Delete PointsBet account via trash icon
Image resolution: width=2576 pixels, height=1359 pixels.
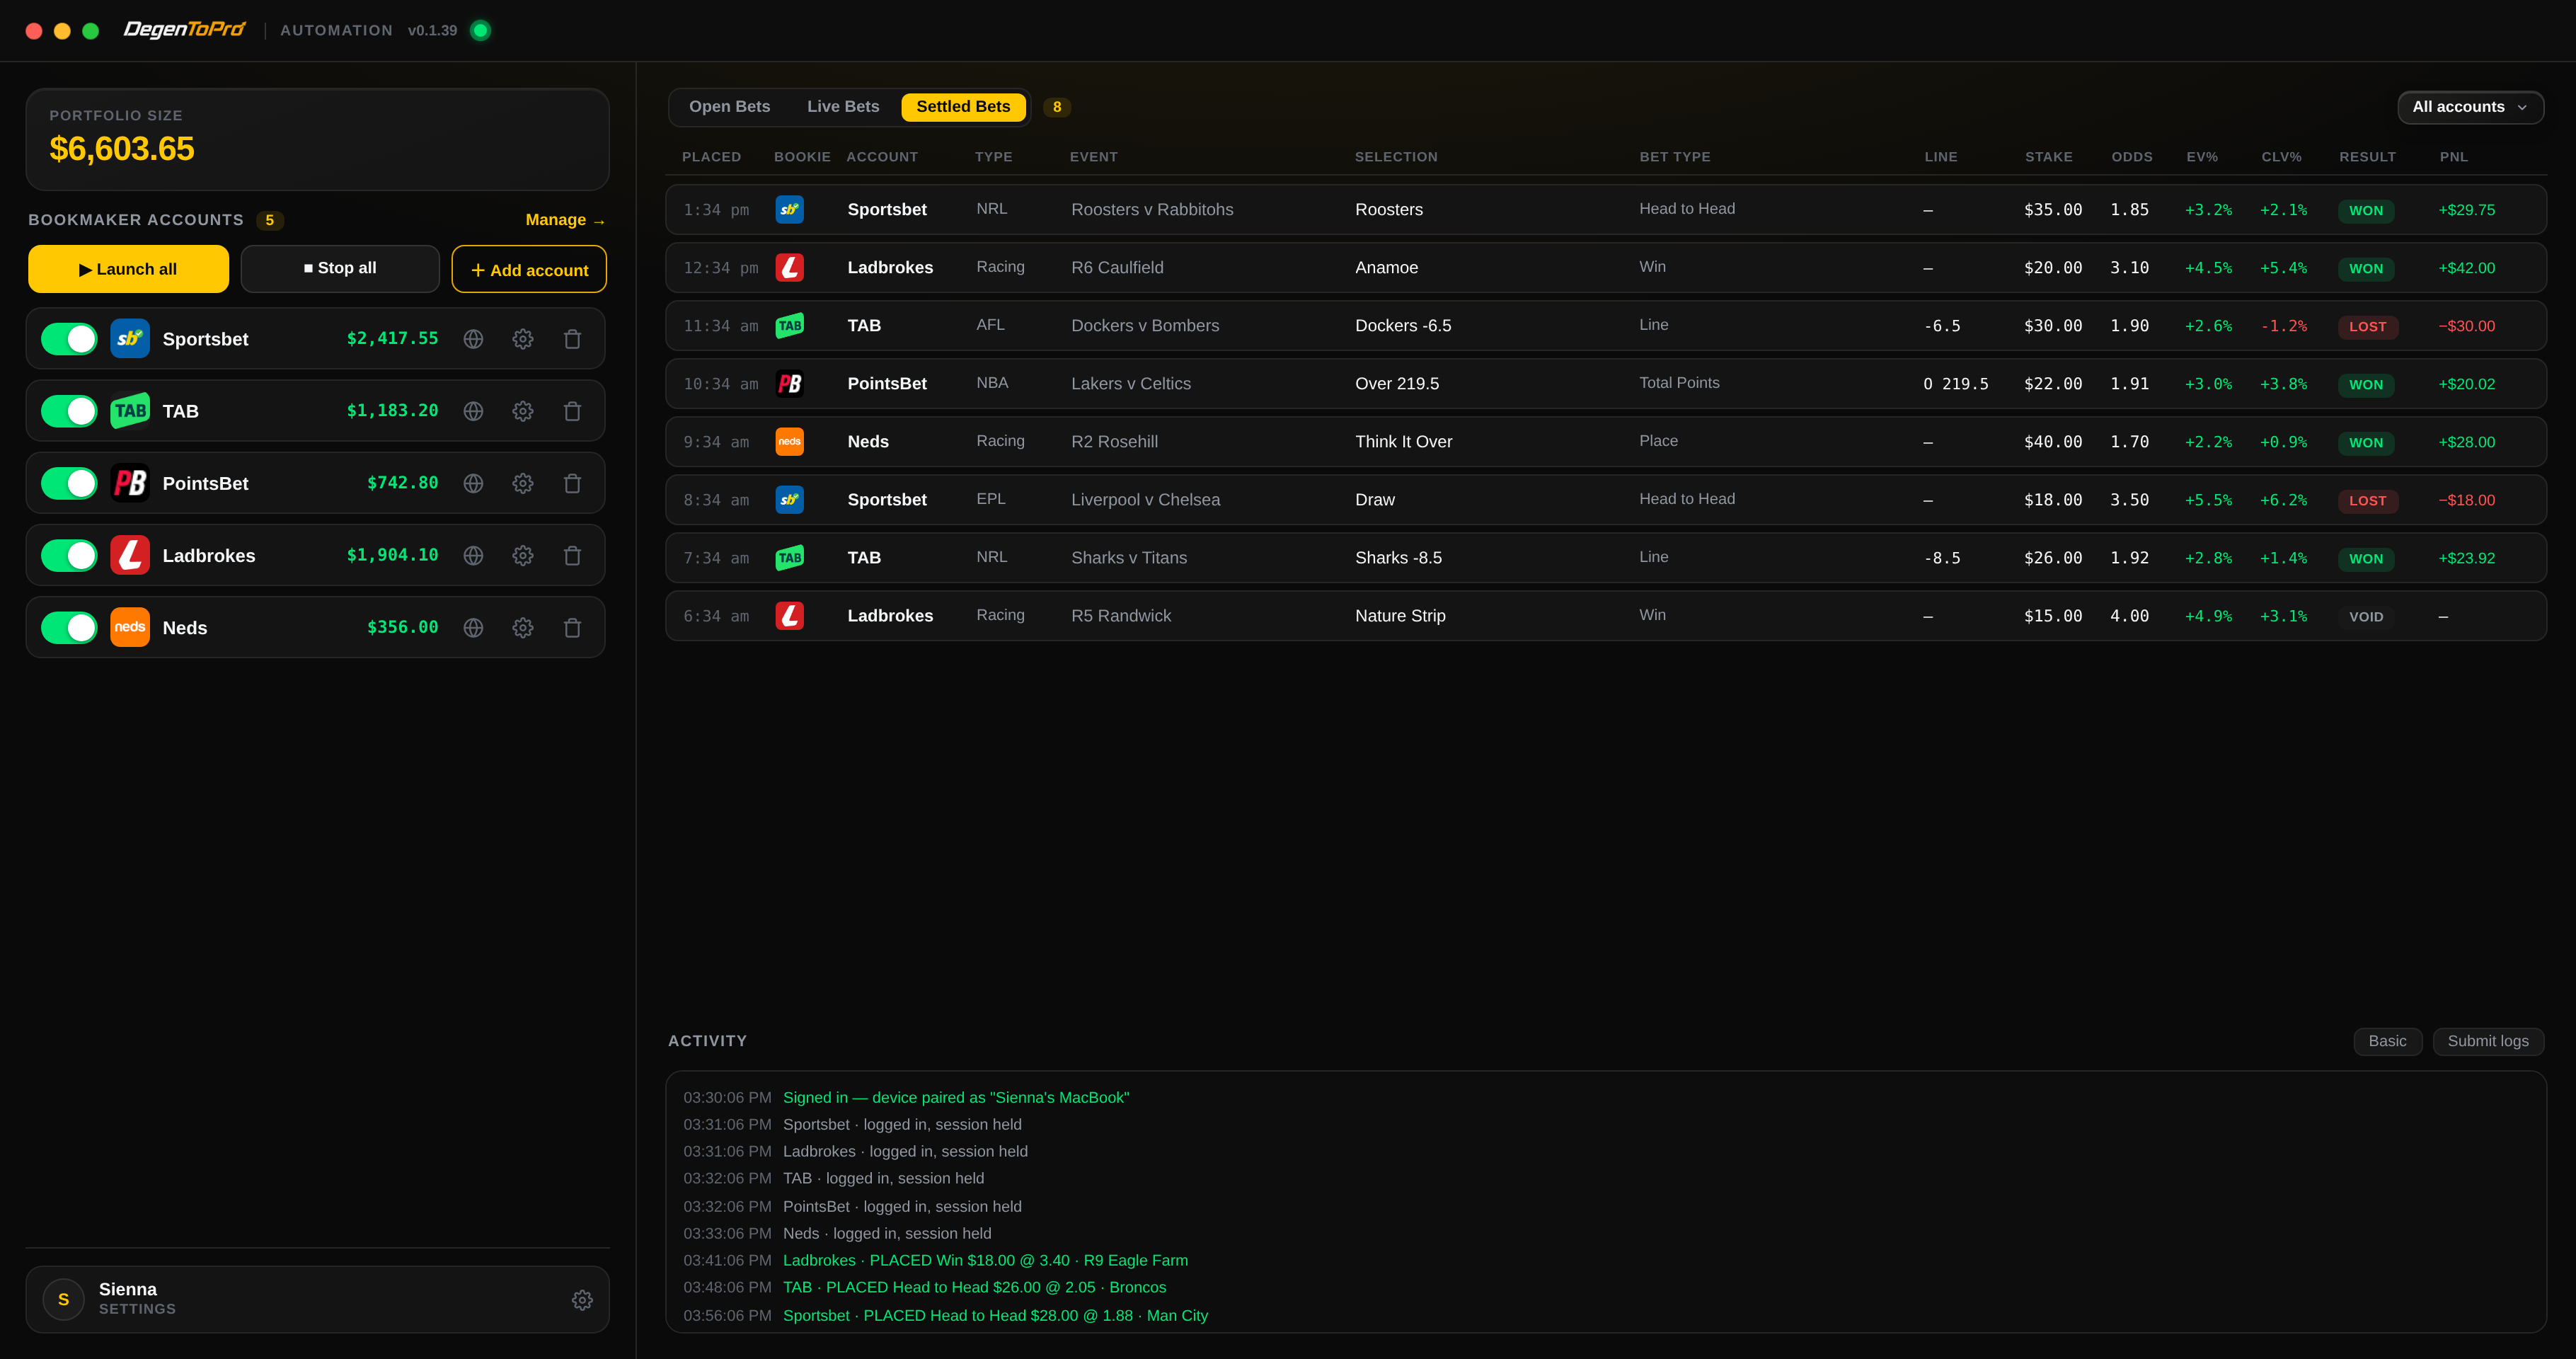click(x=572, y=483)
